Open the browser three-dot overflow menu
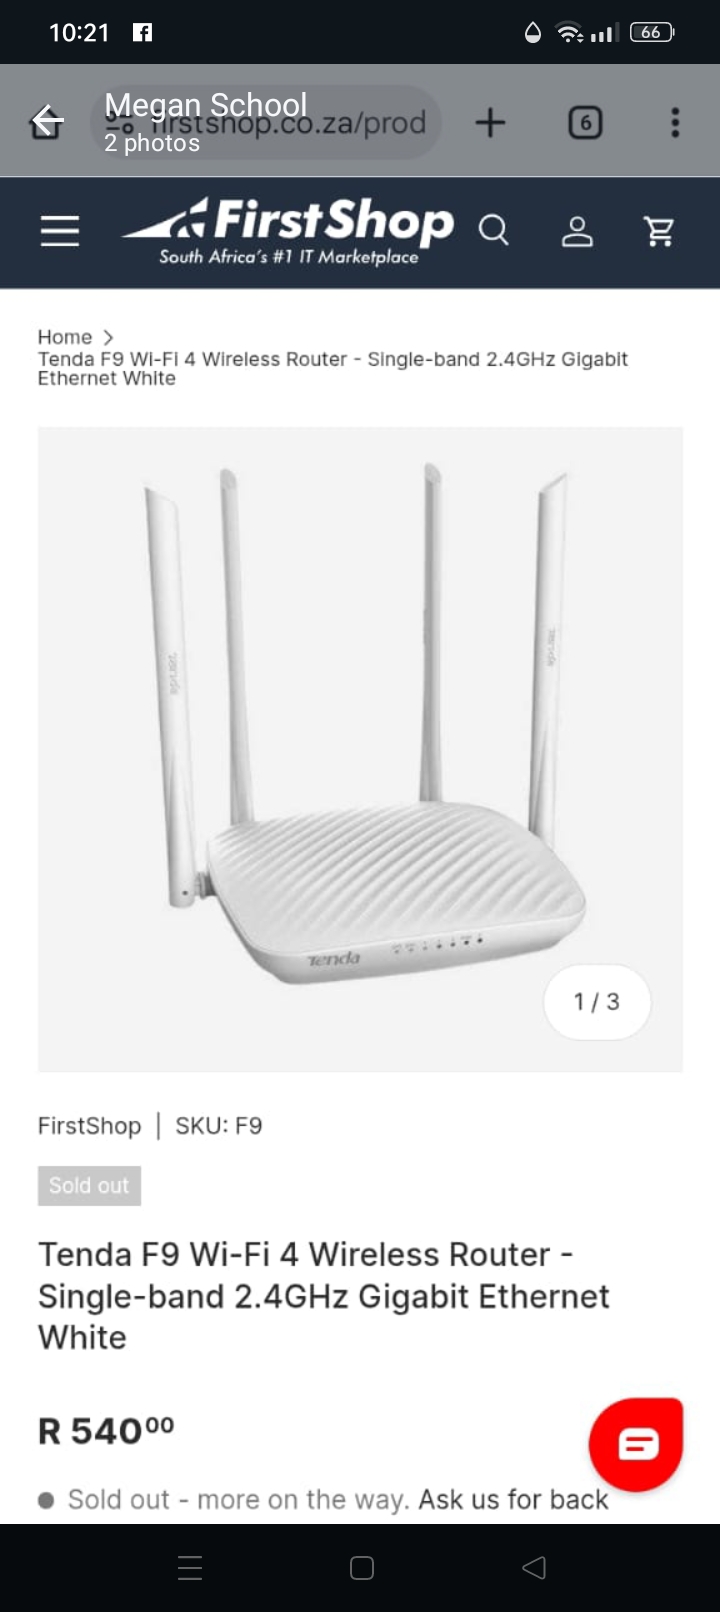The image size is (720, 1612). (x=675, y=123)
